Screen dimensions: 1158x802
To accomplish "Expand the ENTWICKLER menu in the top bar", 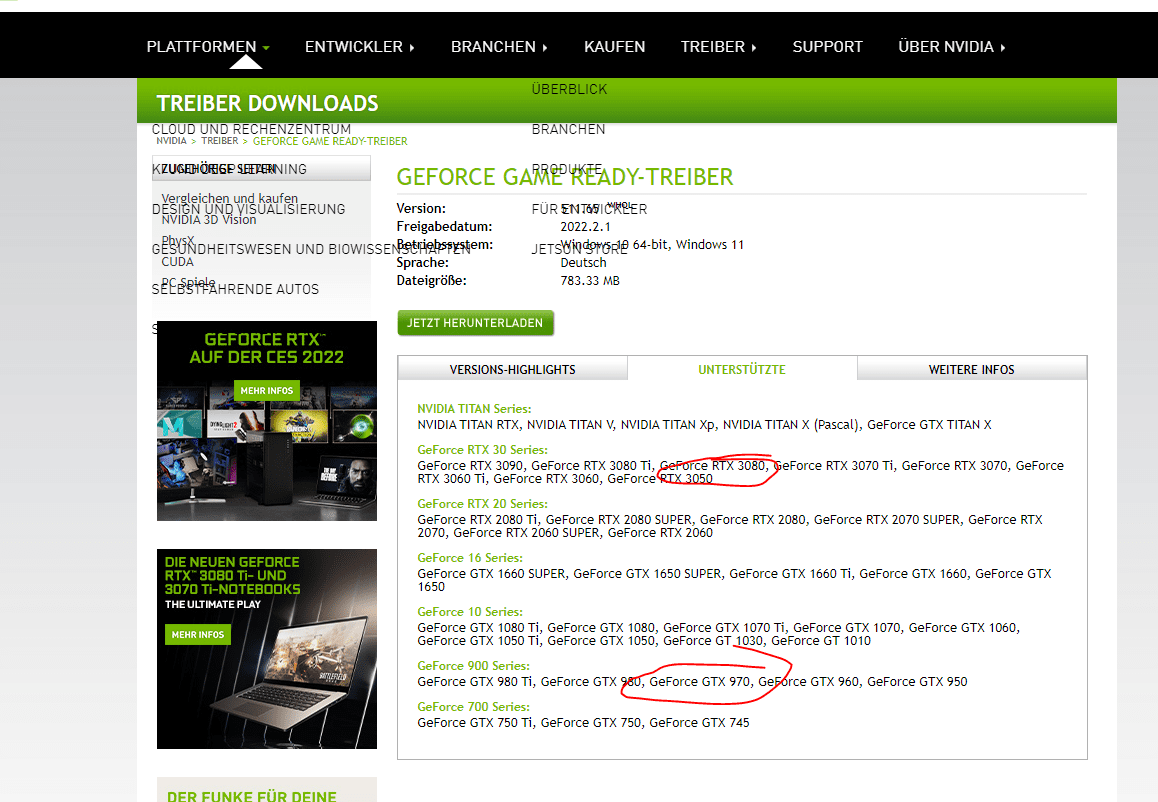I will [x=360, y=47].
